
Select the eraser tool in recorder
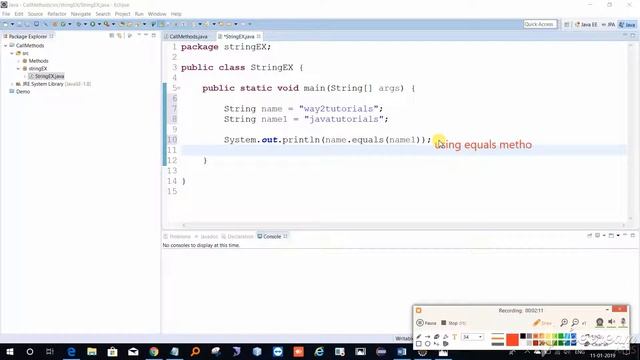pyautogui.click(x=436, y=337)
